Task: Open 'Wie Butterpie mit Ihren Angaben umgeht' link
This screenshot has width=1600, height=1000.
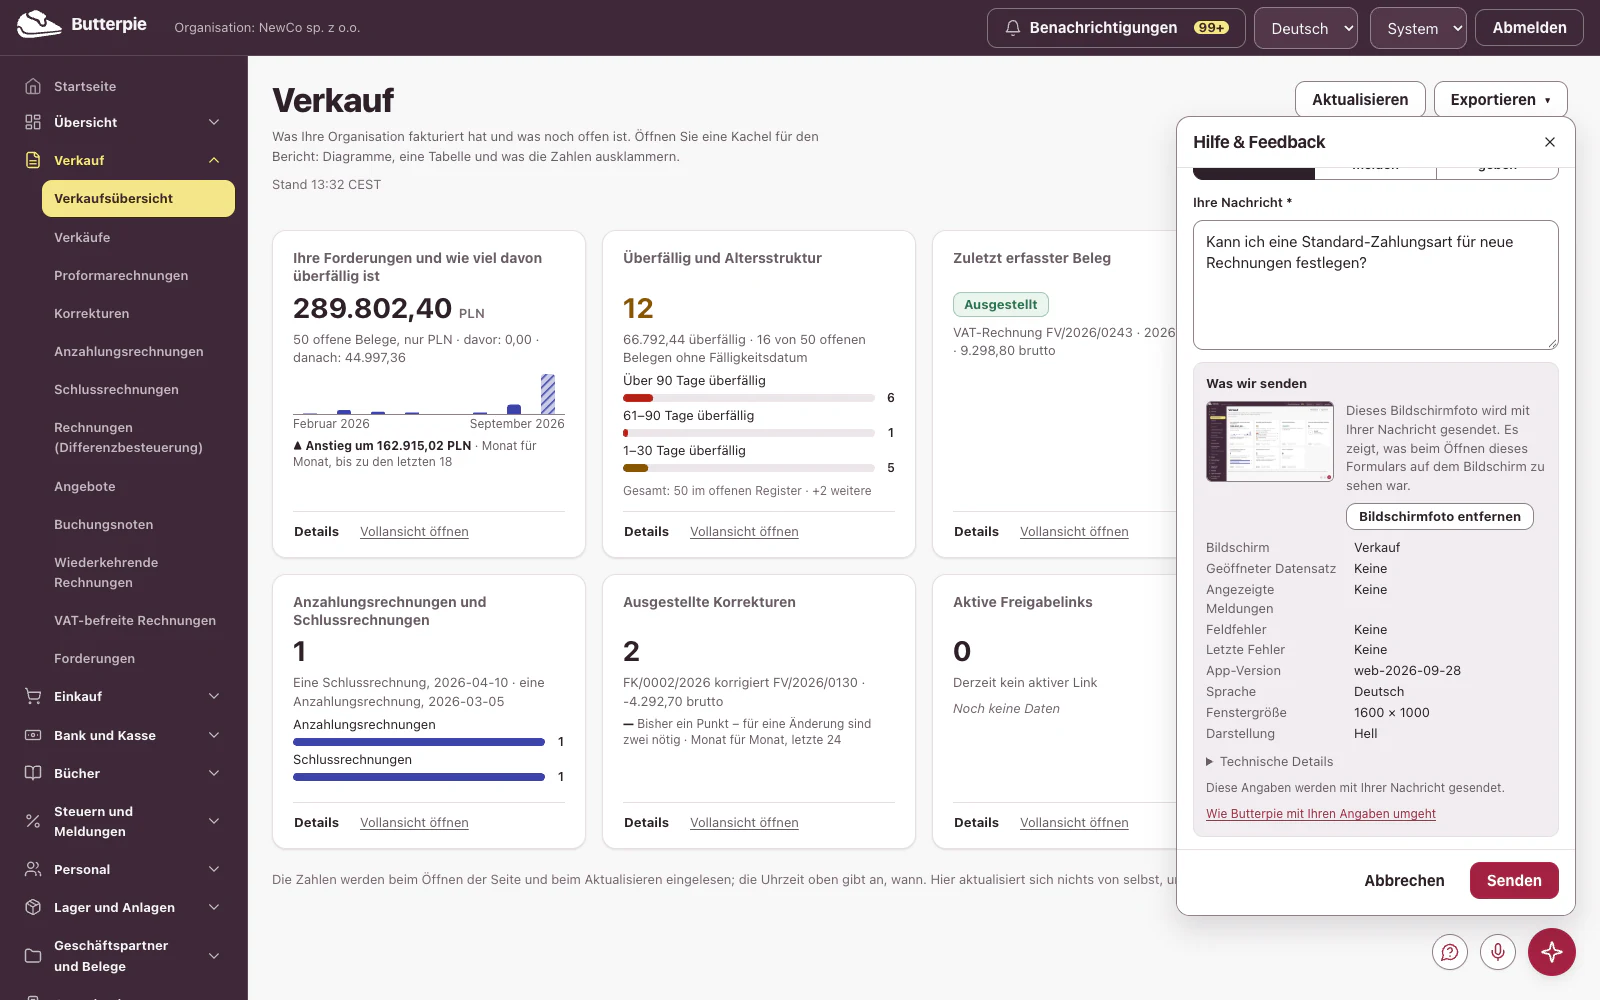Action: 1320,814
